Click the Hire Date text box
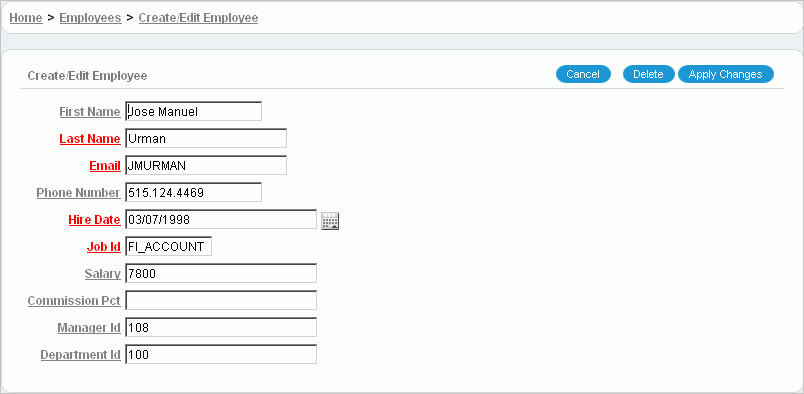Image resolution: width=804 pixels, height=394 pixels. [221, 220]
